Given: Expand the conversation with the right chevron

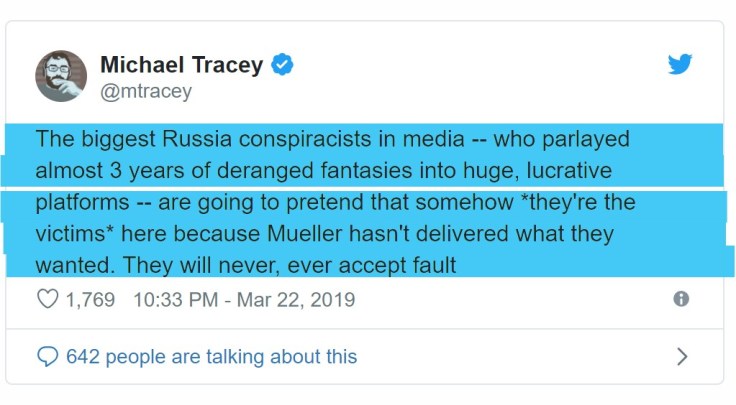Looking at the screenshot, I should (682, 356).
